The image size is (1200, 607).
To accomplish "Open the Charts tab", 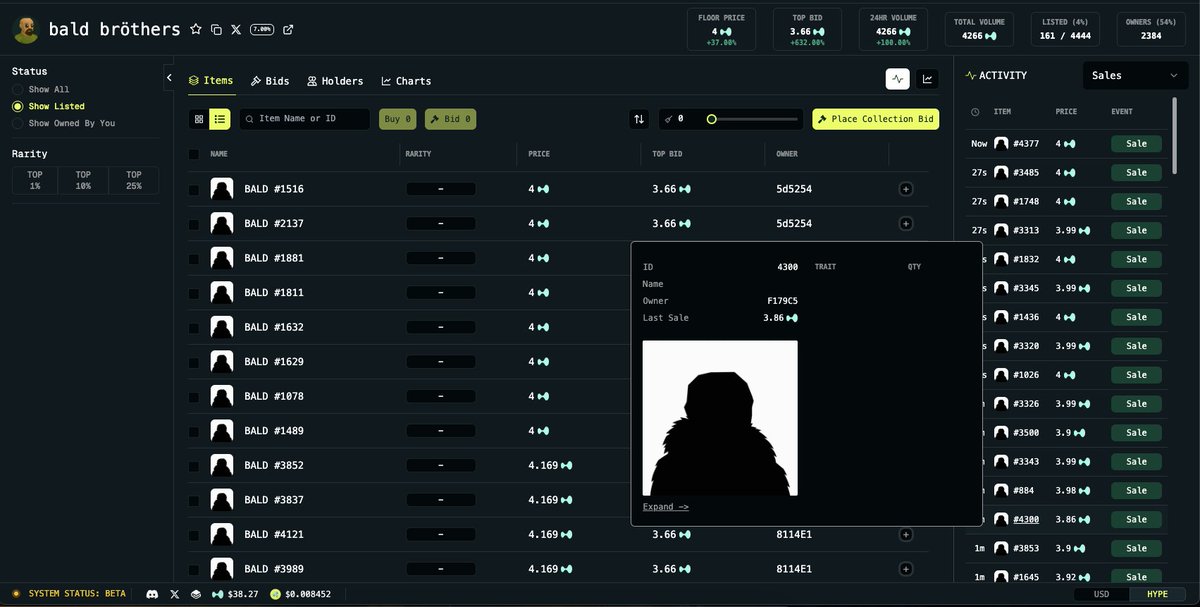I will click(x=406, y=81).
